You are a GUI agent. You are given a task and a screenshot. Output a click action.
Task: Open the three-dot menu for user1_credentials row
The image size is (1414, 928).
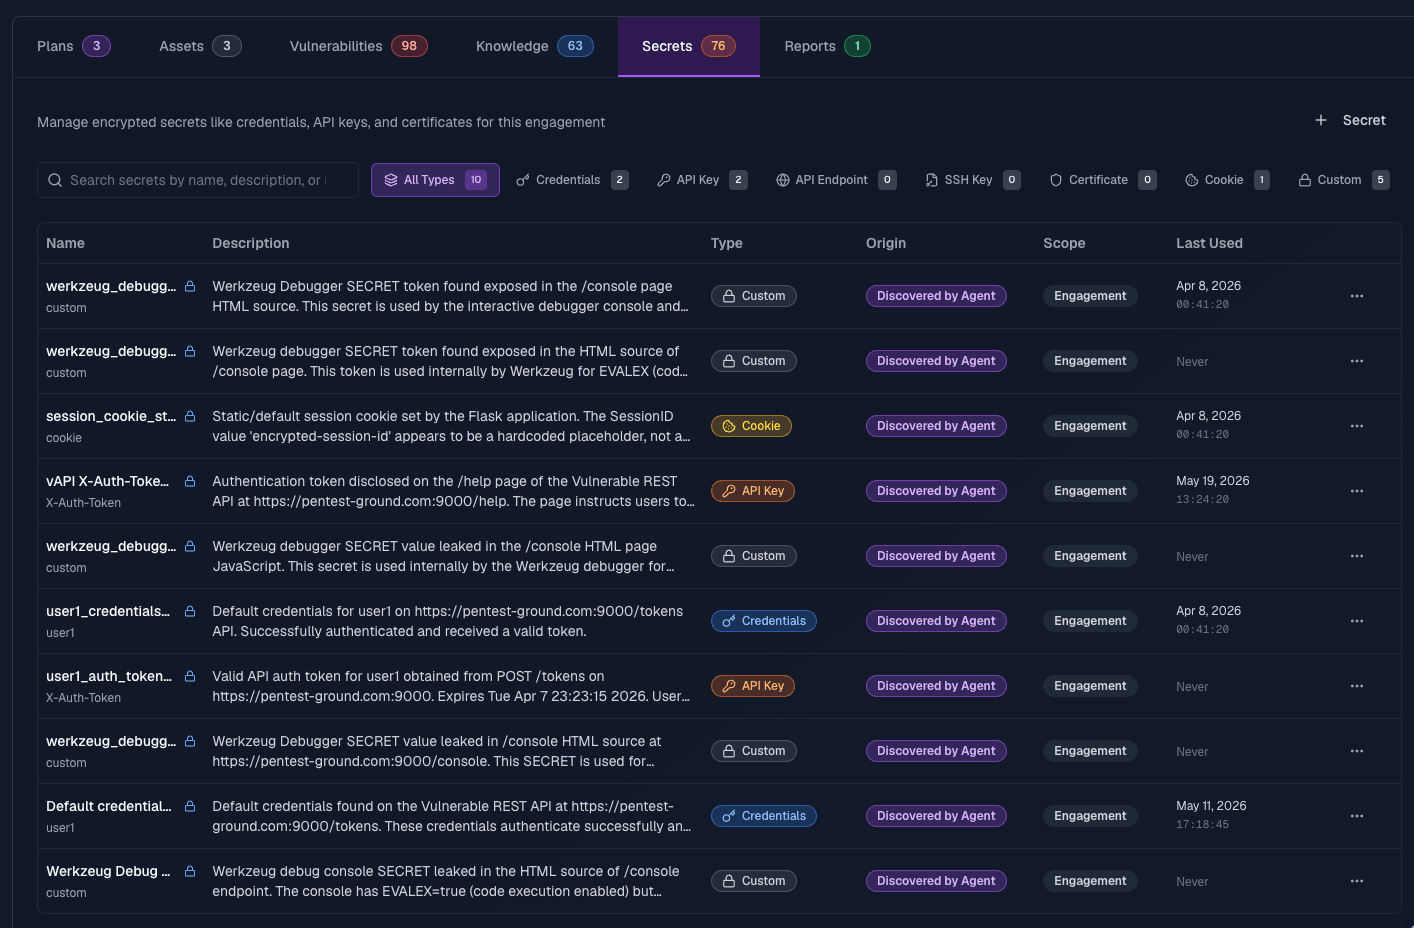coord(1357,621)
